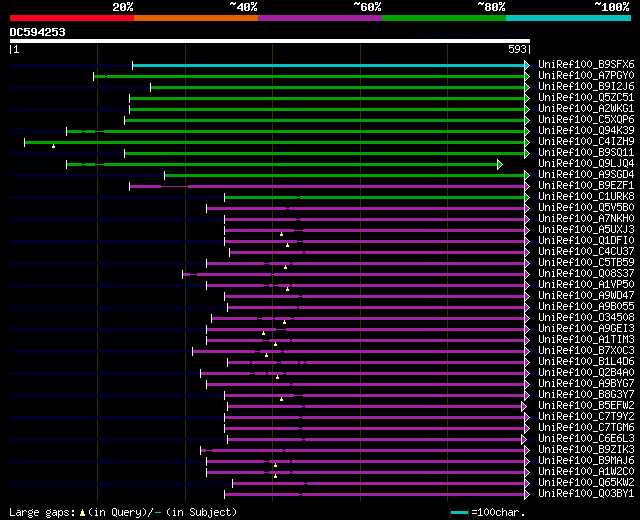Click the purple ~60% identity legend segment

coord(320,18)
